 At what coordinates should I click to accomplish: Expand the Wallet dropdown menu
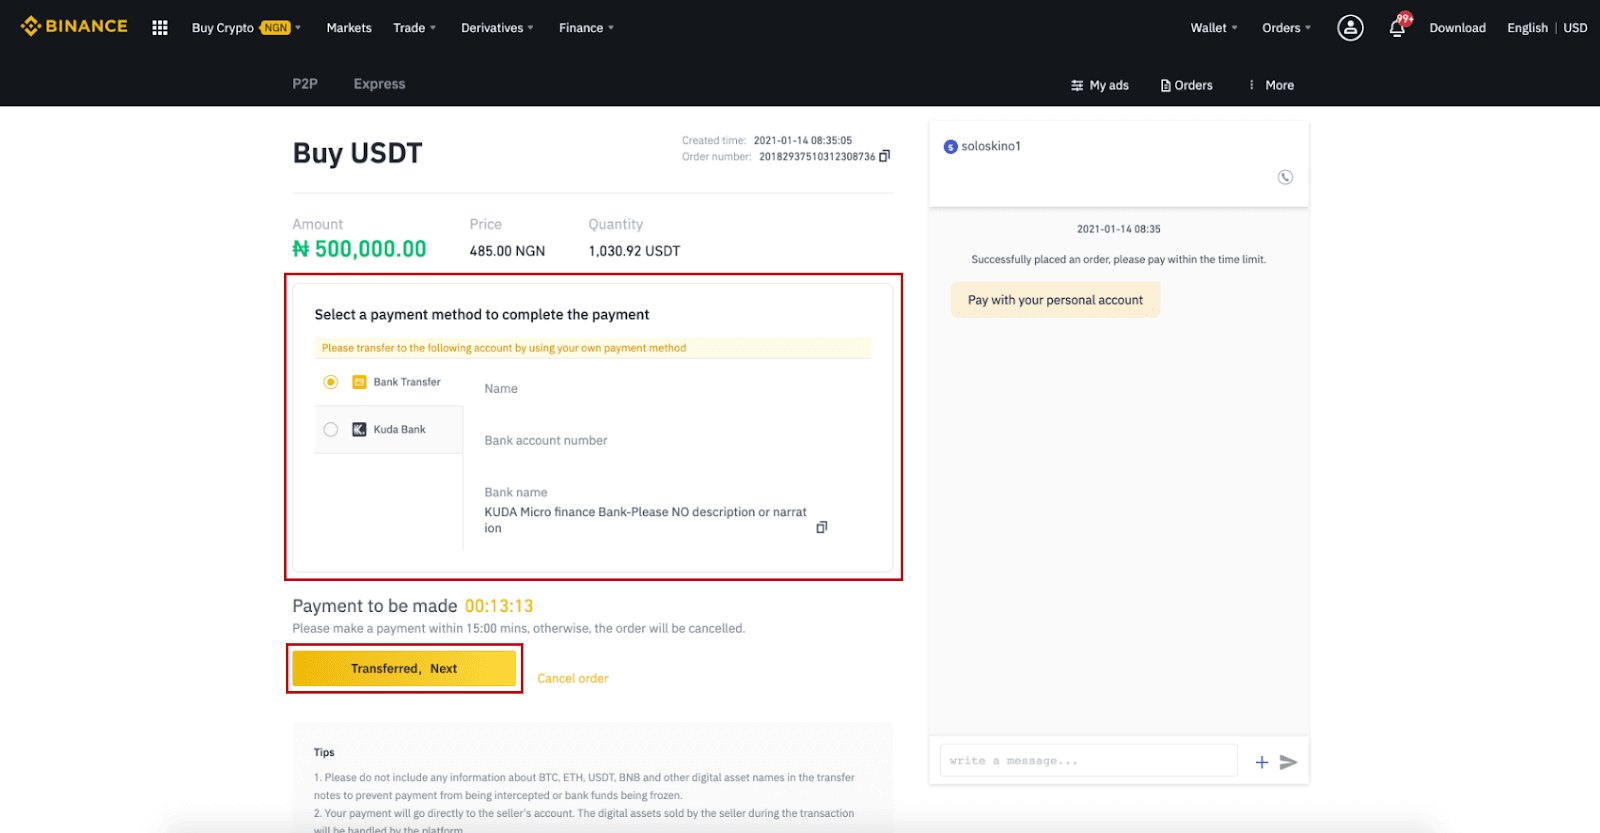(x=1213, y=28)
